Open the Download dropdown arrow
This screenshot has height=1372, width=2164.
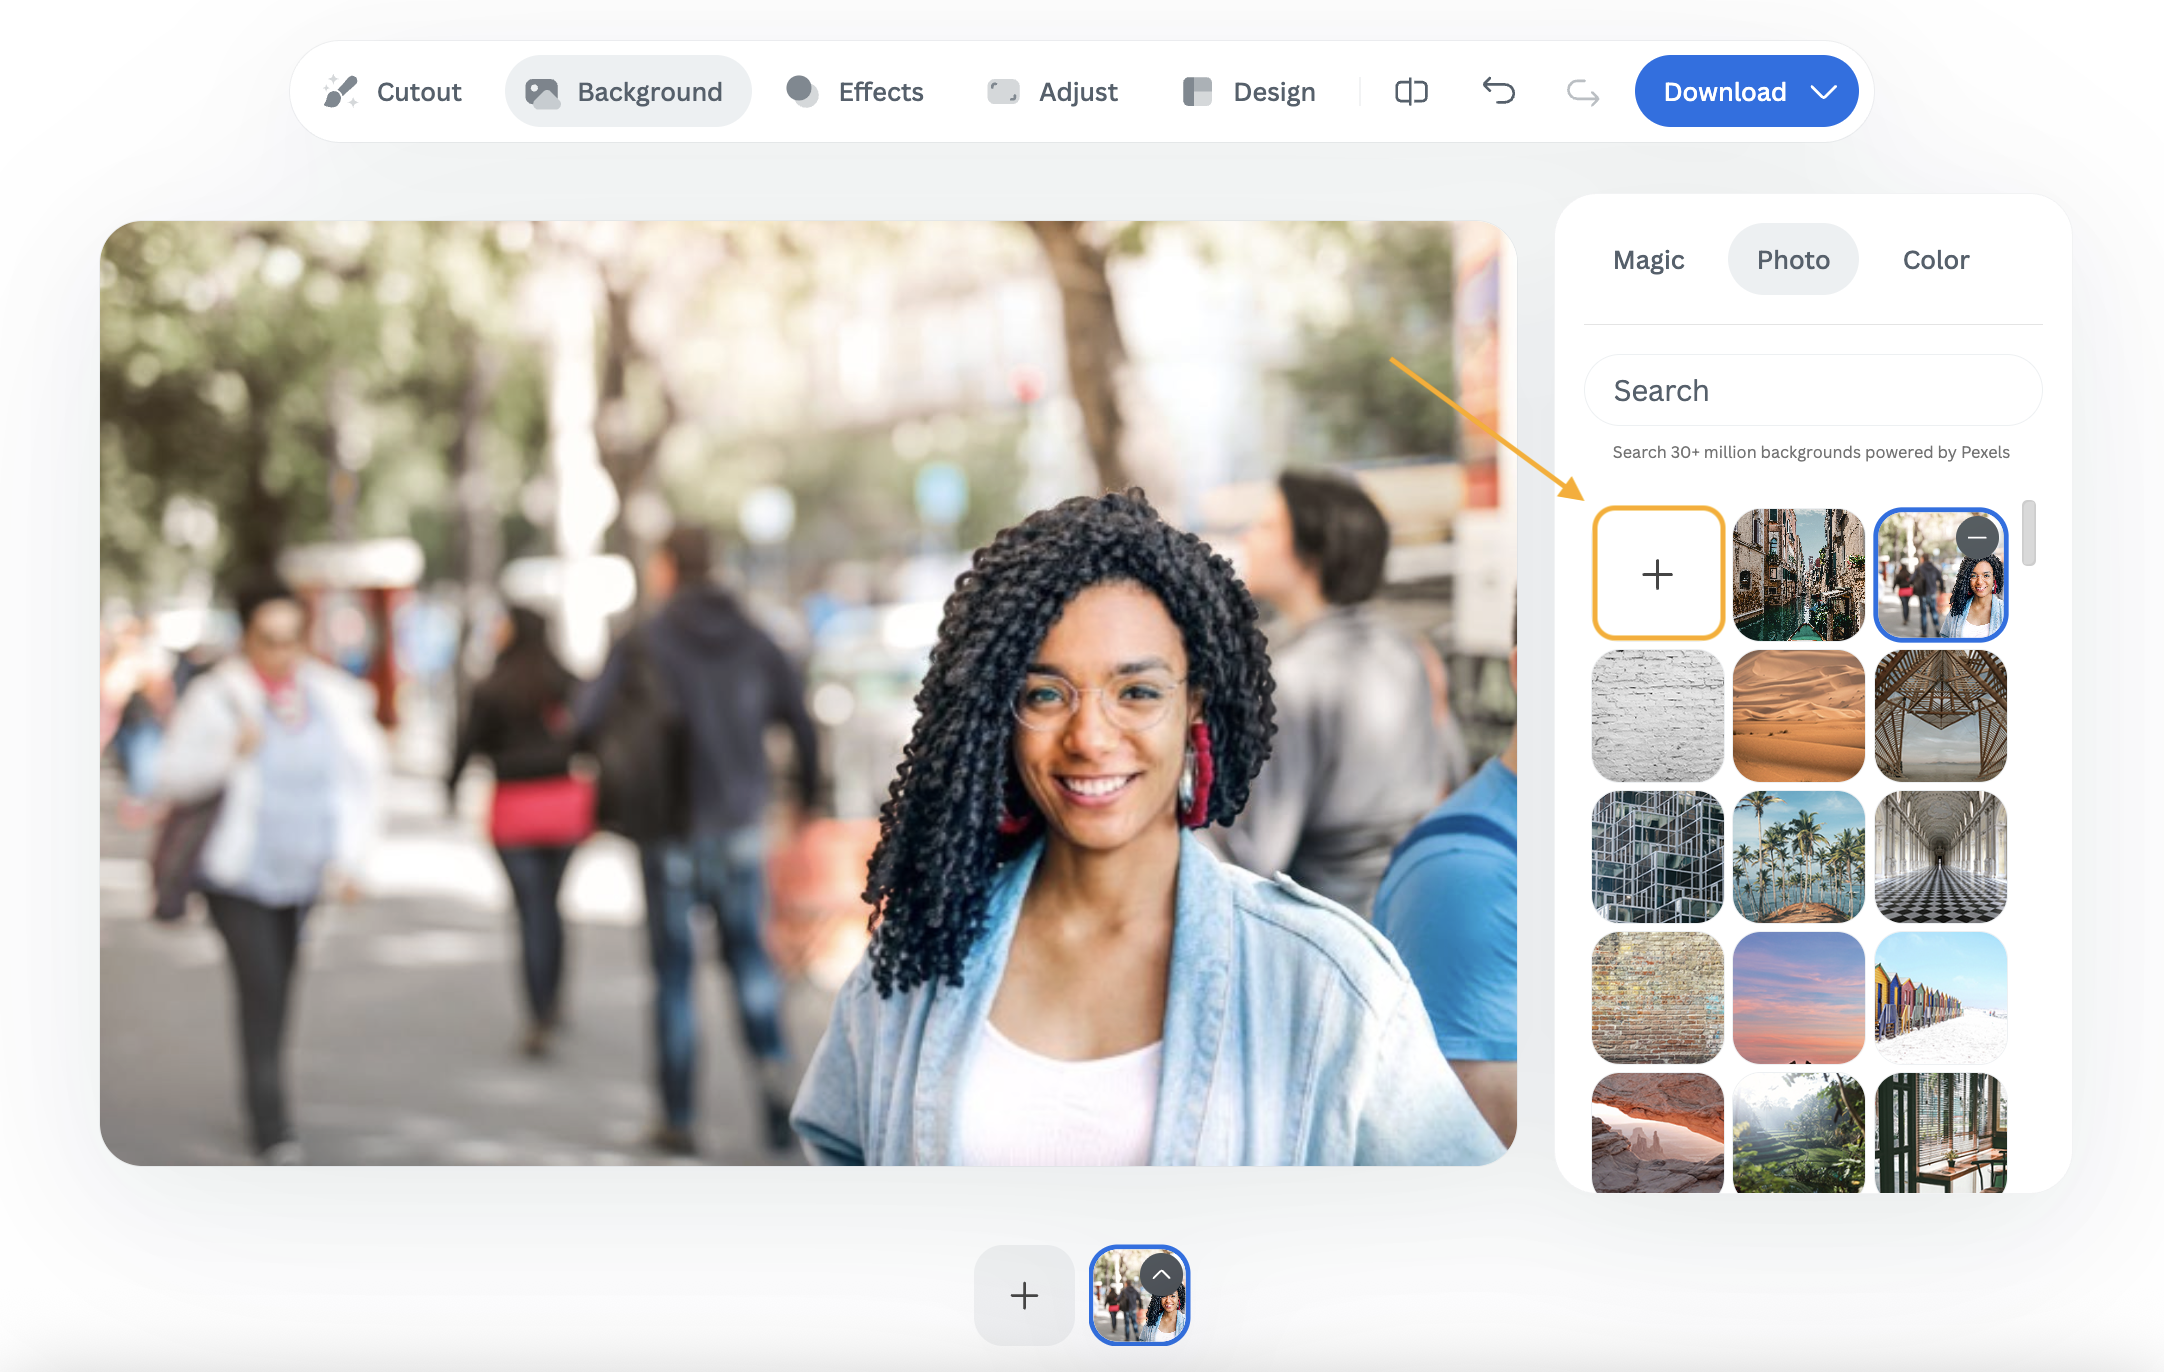pos(1824,92)
